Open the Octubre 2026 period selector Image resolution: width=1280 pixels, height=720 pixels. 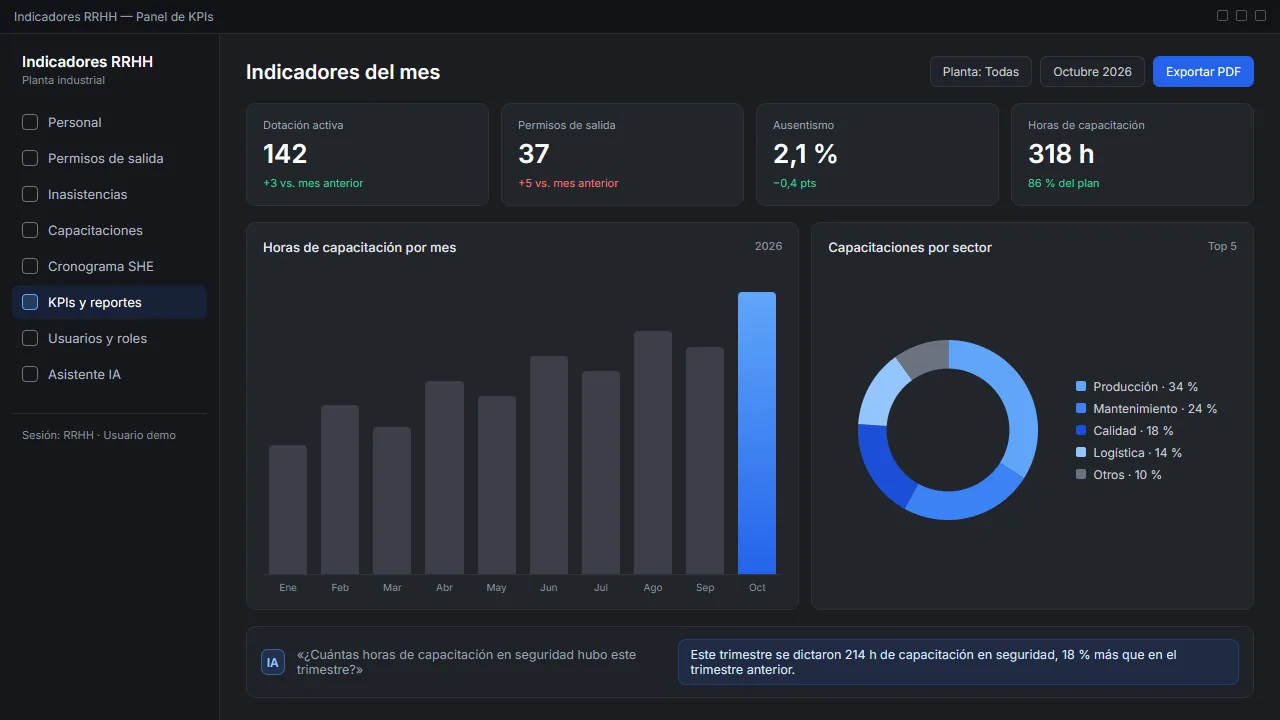[x=1092, y=72]
